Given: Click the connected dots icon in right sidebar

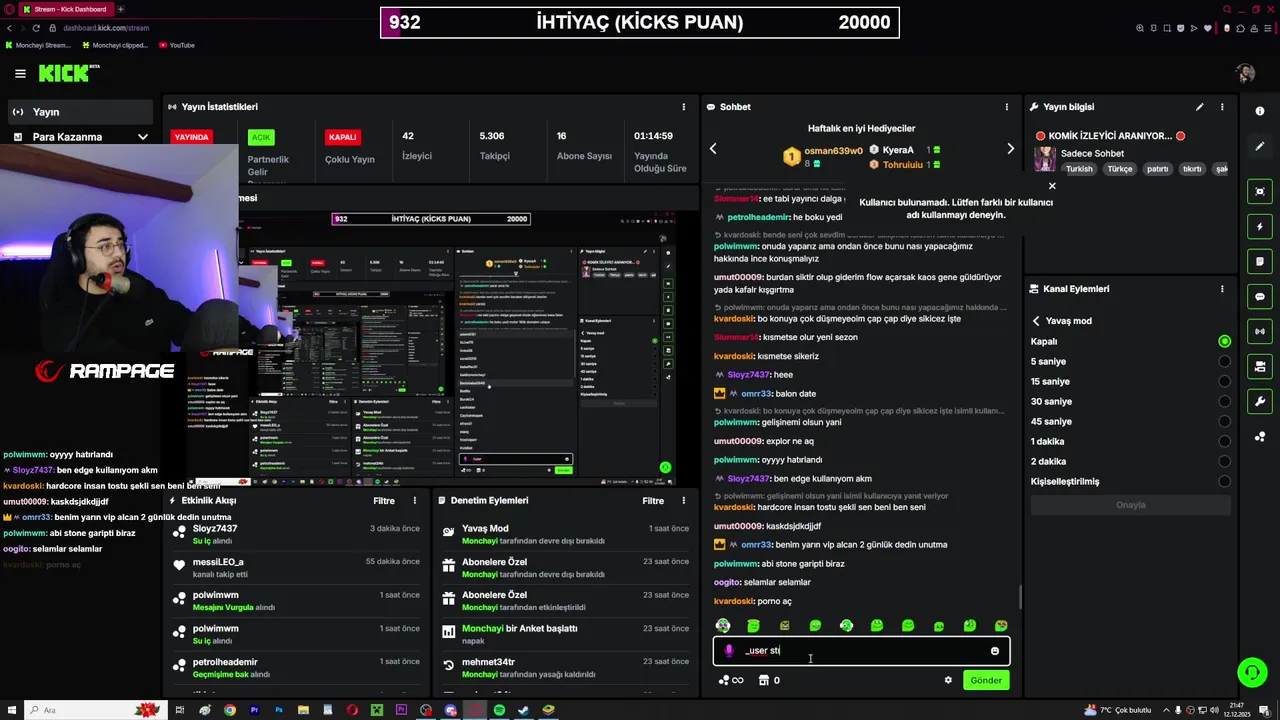Looking at the screenshot, I should [1260, 437].
